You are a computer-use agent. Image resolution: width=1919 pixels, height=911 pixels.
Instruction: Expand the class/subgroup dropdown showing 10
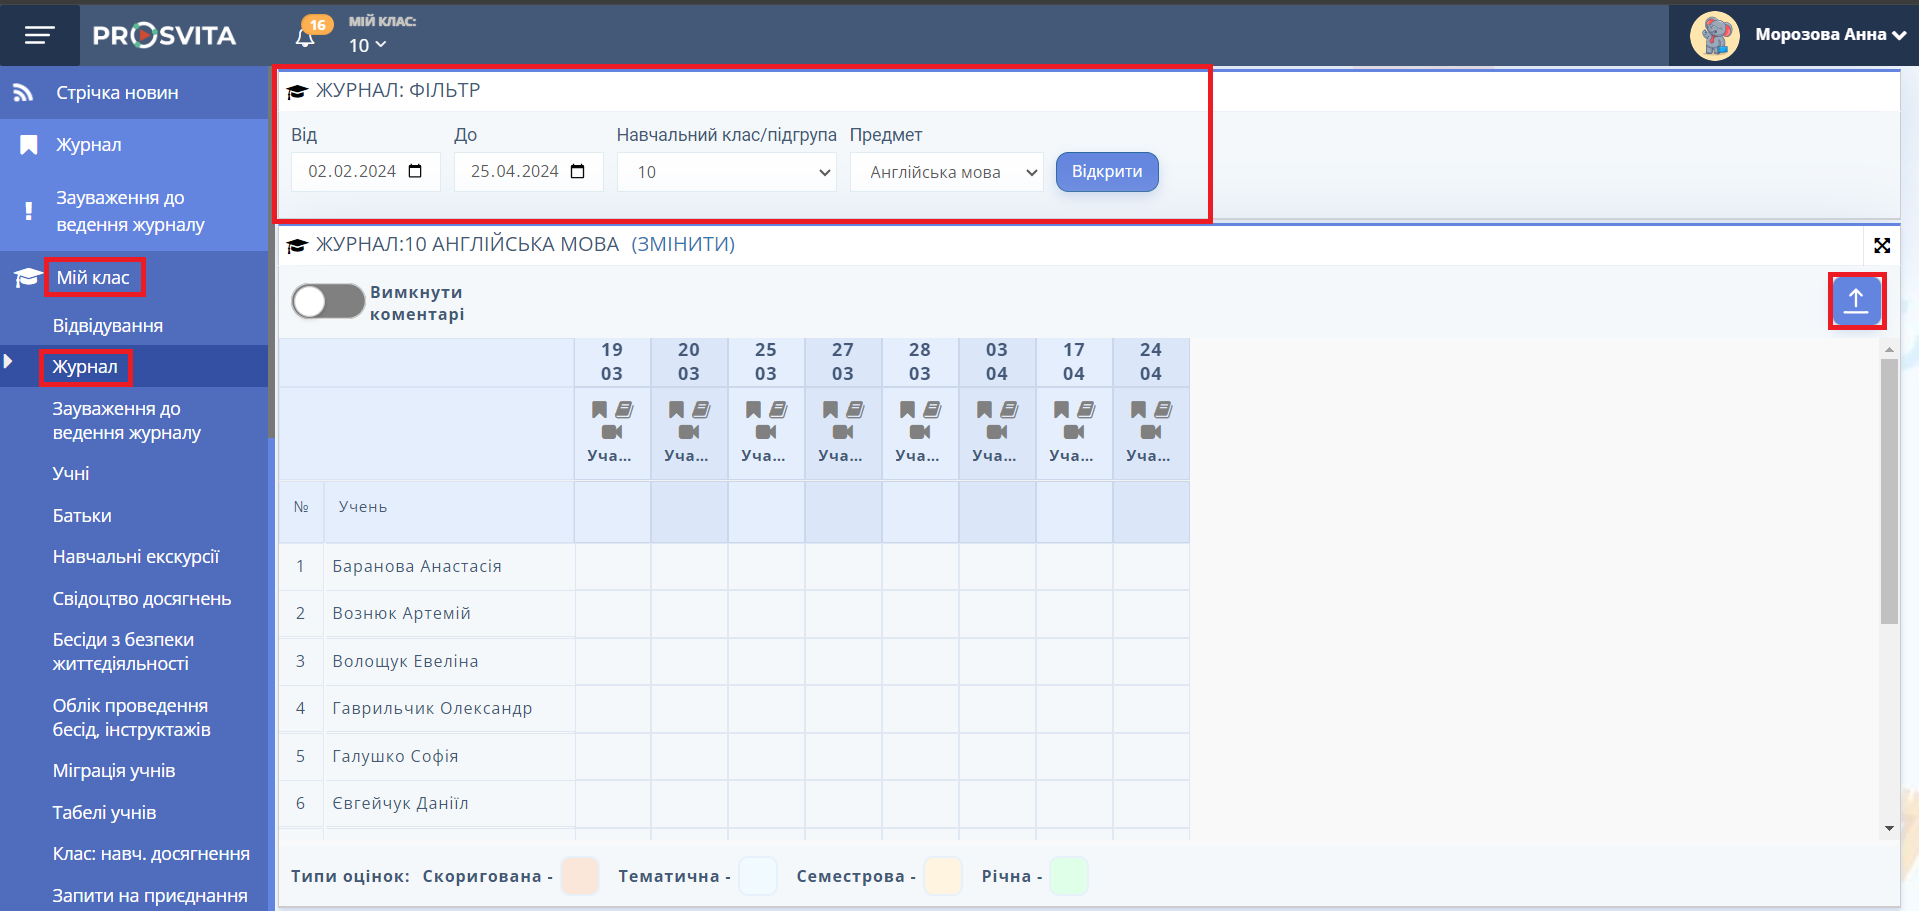click(726, 172)
